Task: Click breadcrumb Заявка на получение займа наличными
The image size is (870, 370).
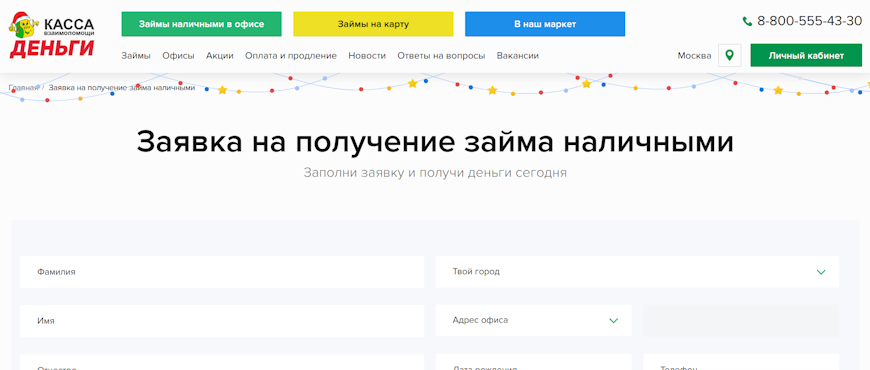Action: [x=122, y=88]
